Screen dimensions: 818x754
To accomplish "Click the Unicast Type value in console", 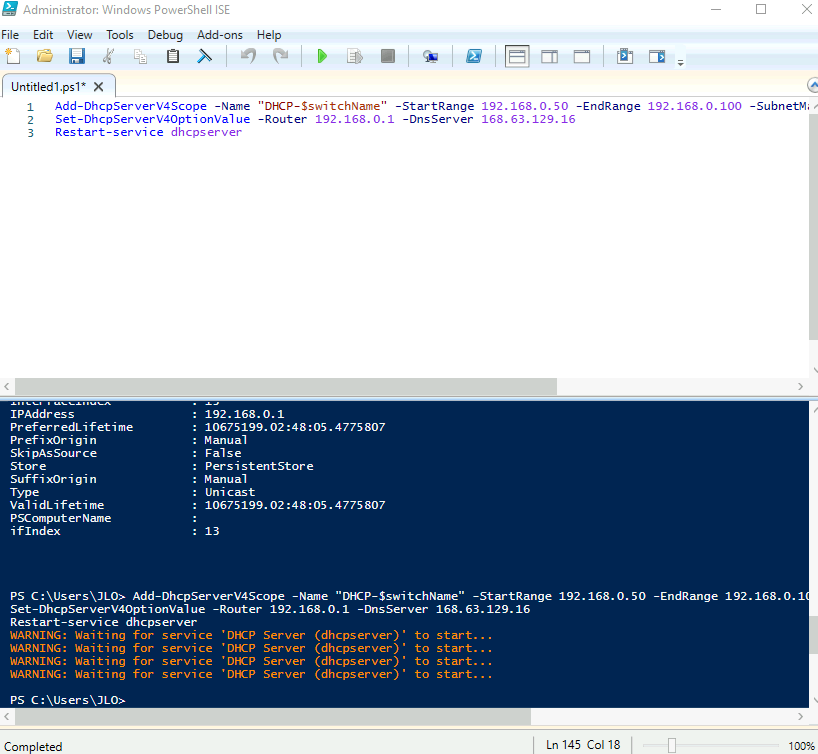I will [x=230, y=492].
